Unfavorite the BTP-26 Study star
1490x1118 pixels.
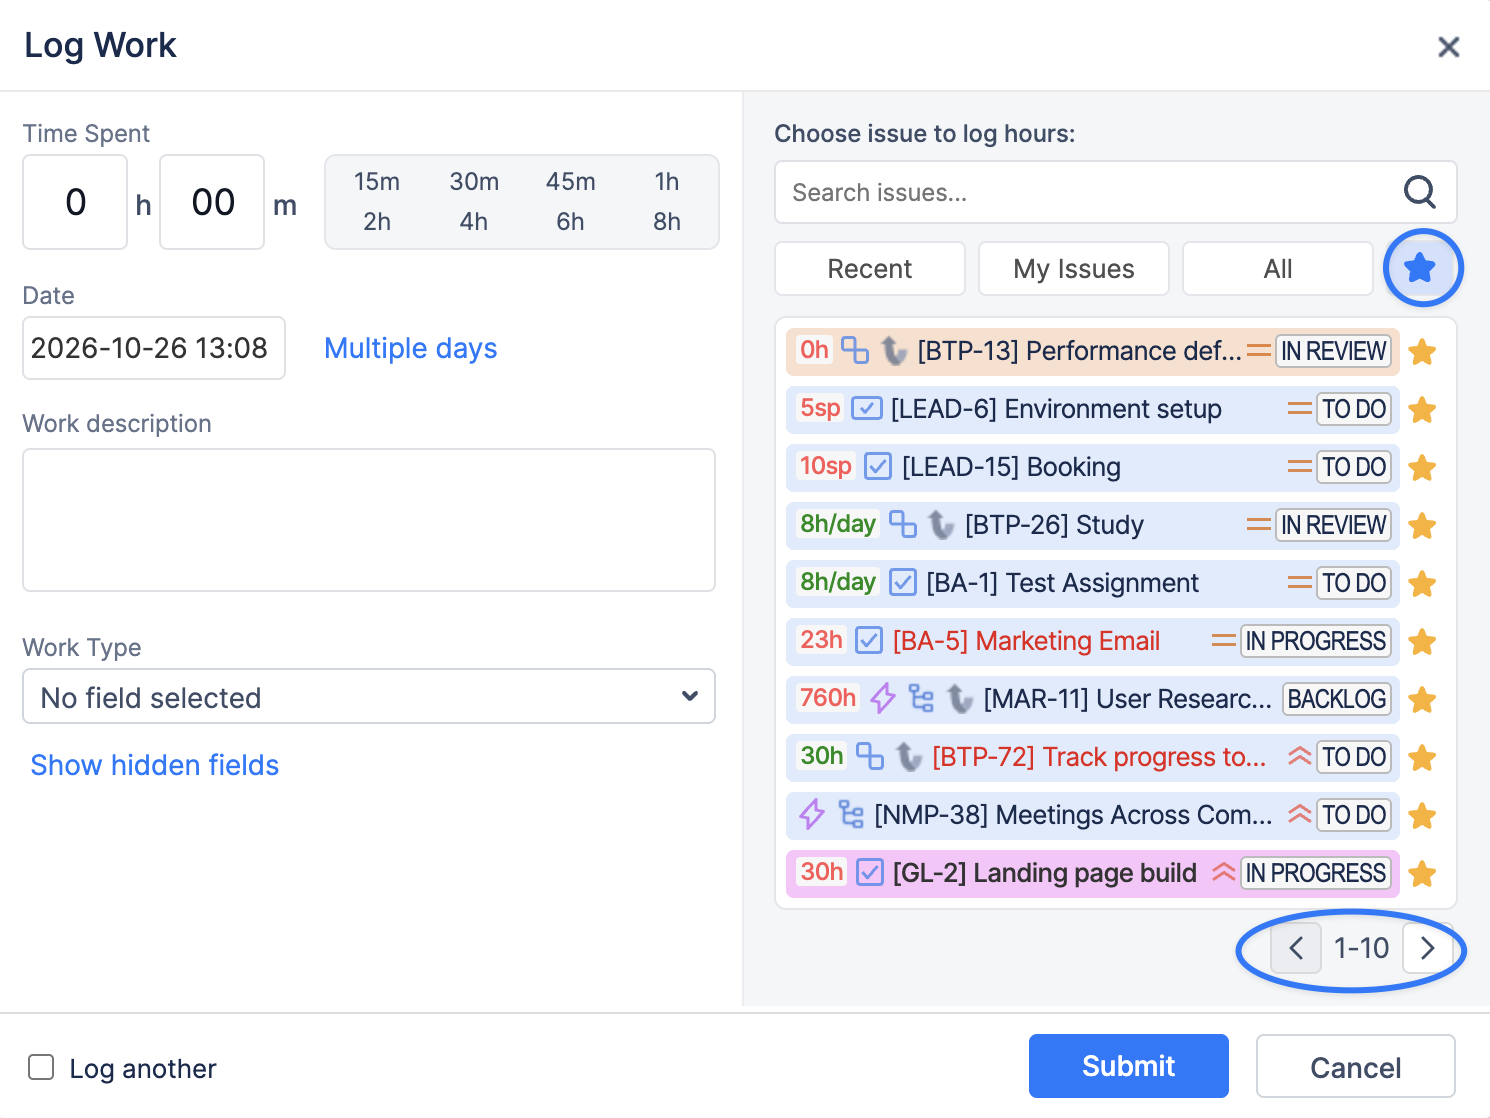(x=1422, y=526)
